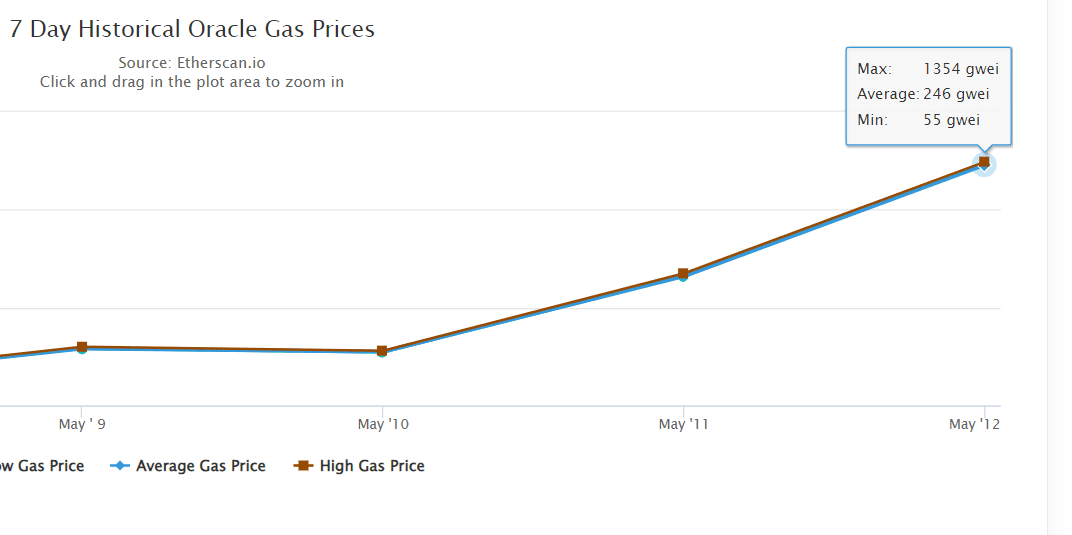Click the May '12 axis label
Image resolution: width=1072 pixels, height=535 pixels.
[x=974, y=424]
